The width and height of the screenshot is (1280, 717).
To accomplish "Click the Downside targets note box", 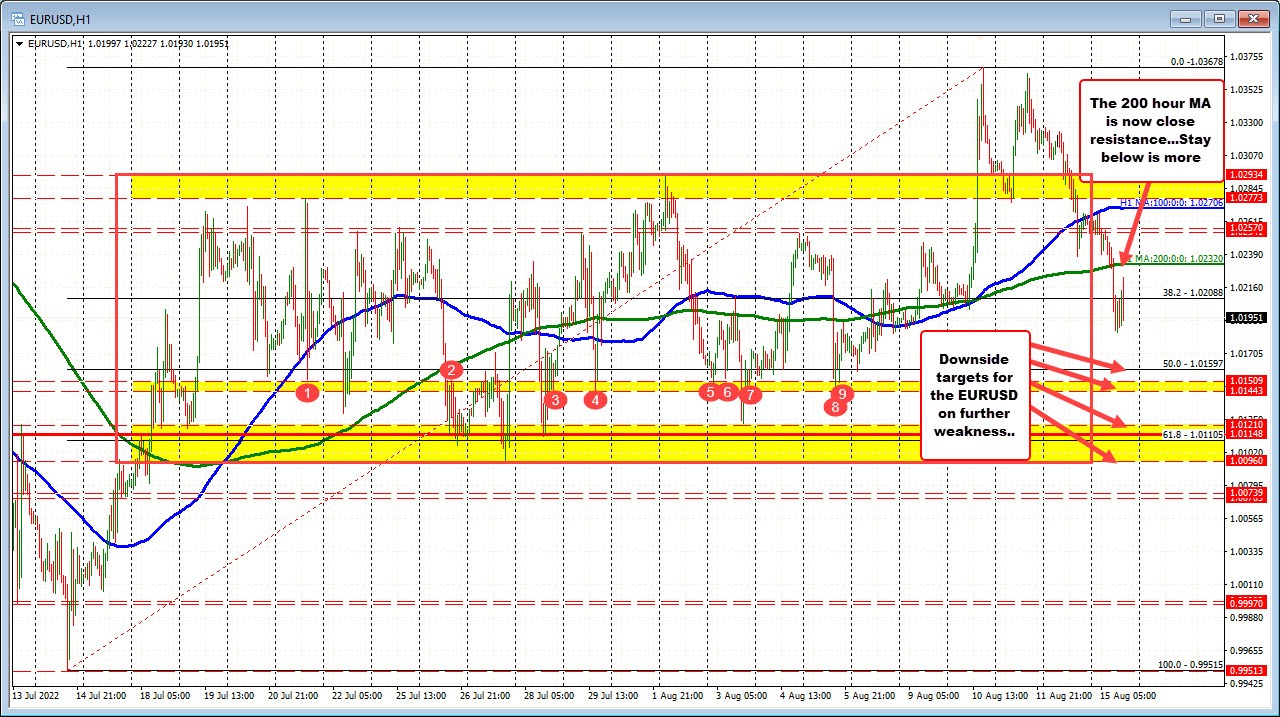I will pos(974,396).
